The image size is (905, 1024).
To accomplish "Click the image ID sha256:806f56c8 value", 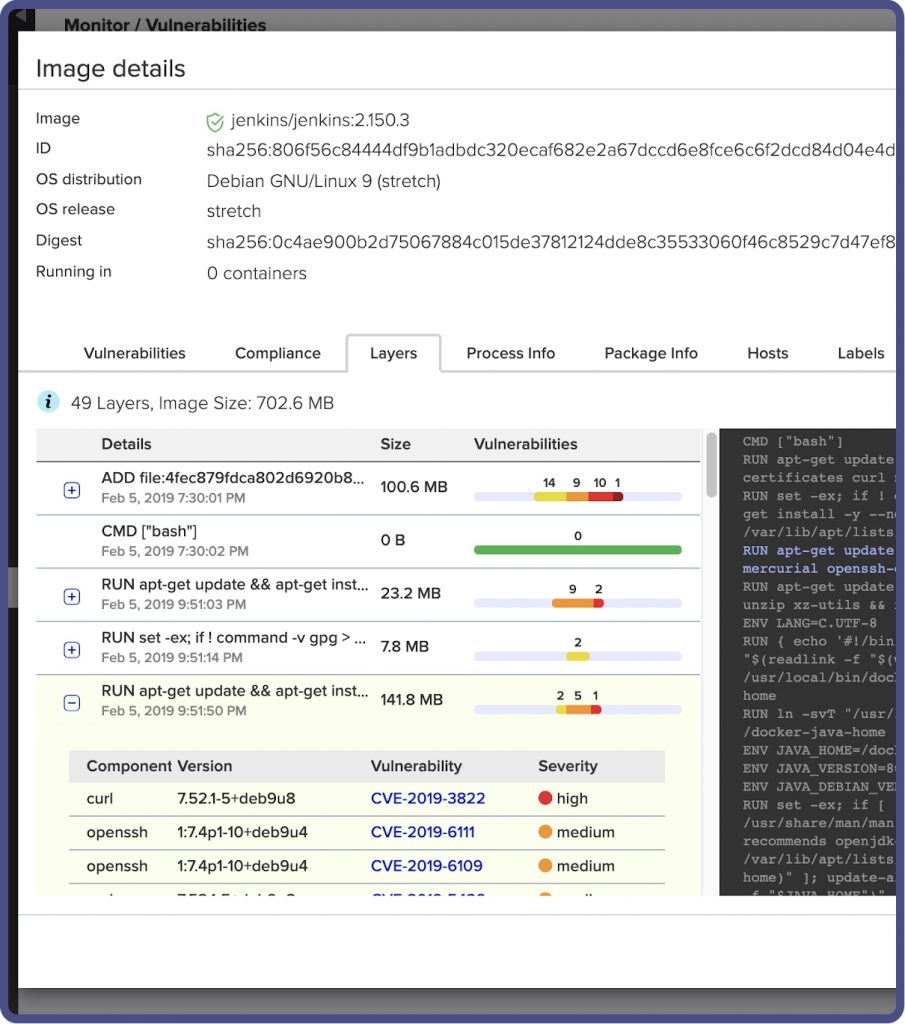I will click(x=550, y=150).
